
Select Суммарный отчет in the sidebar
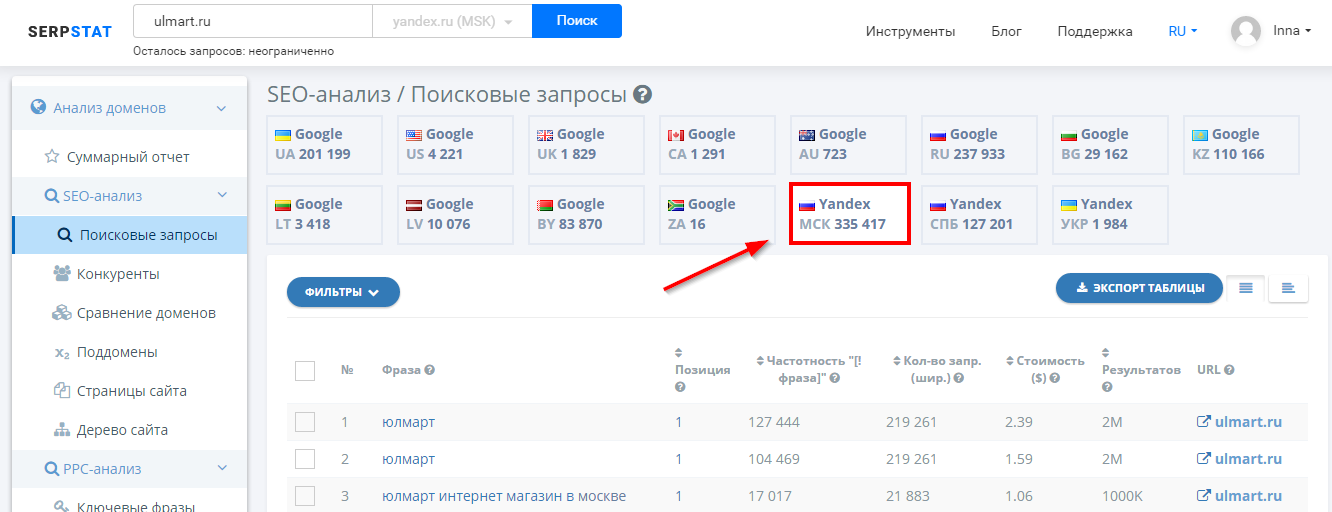tap(130, 157)
